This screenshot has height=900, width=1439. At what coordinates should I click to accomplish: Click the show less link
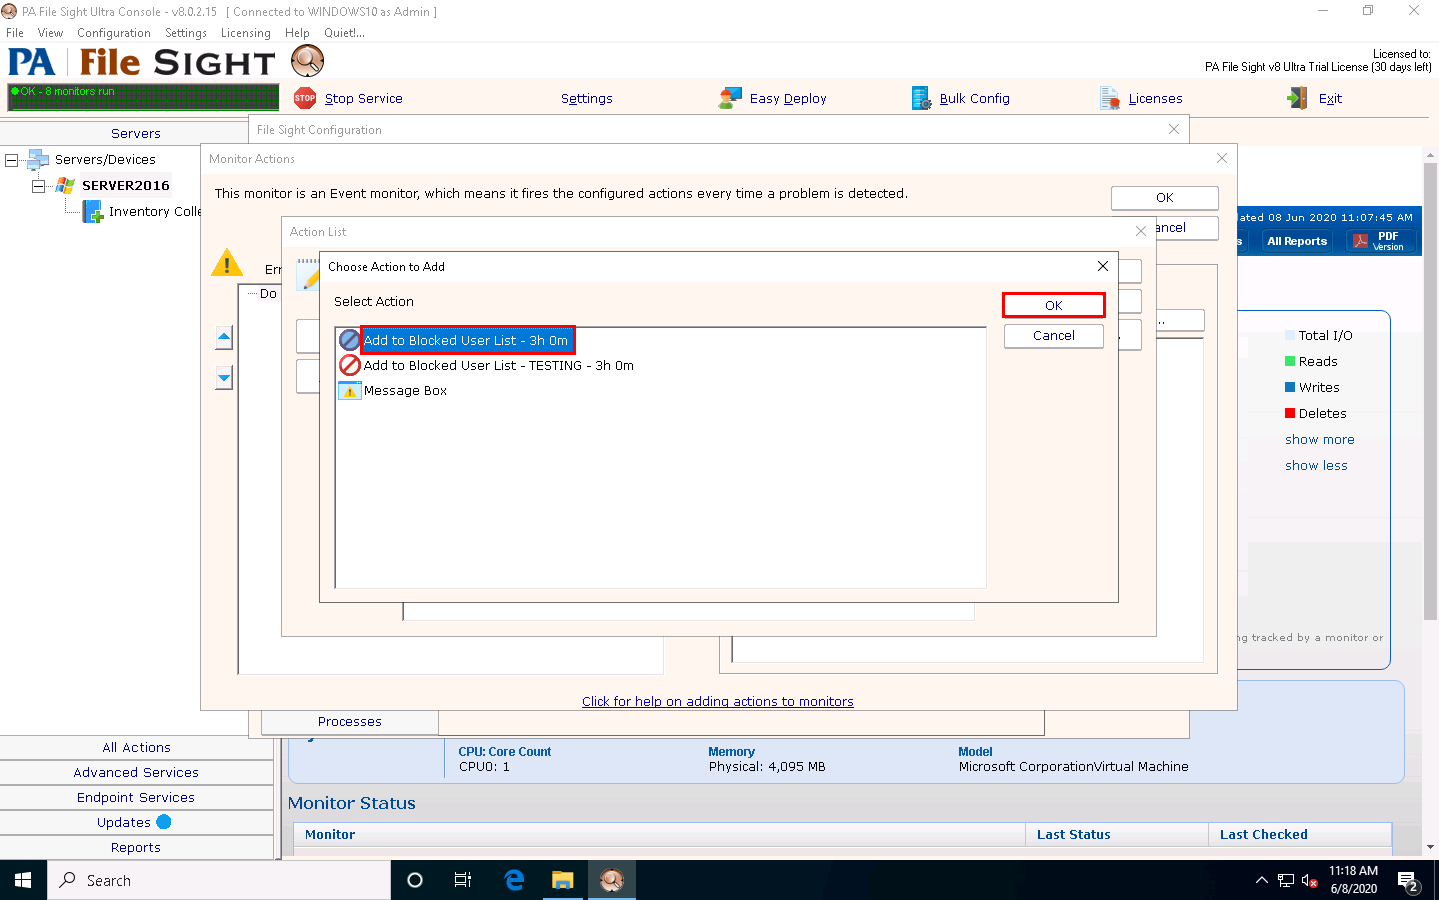pyautogui.click(x=1316, y=465)
